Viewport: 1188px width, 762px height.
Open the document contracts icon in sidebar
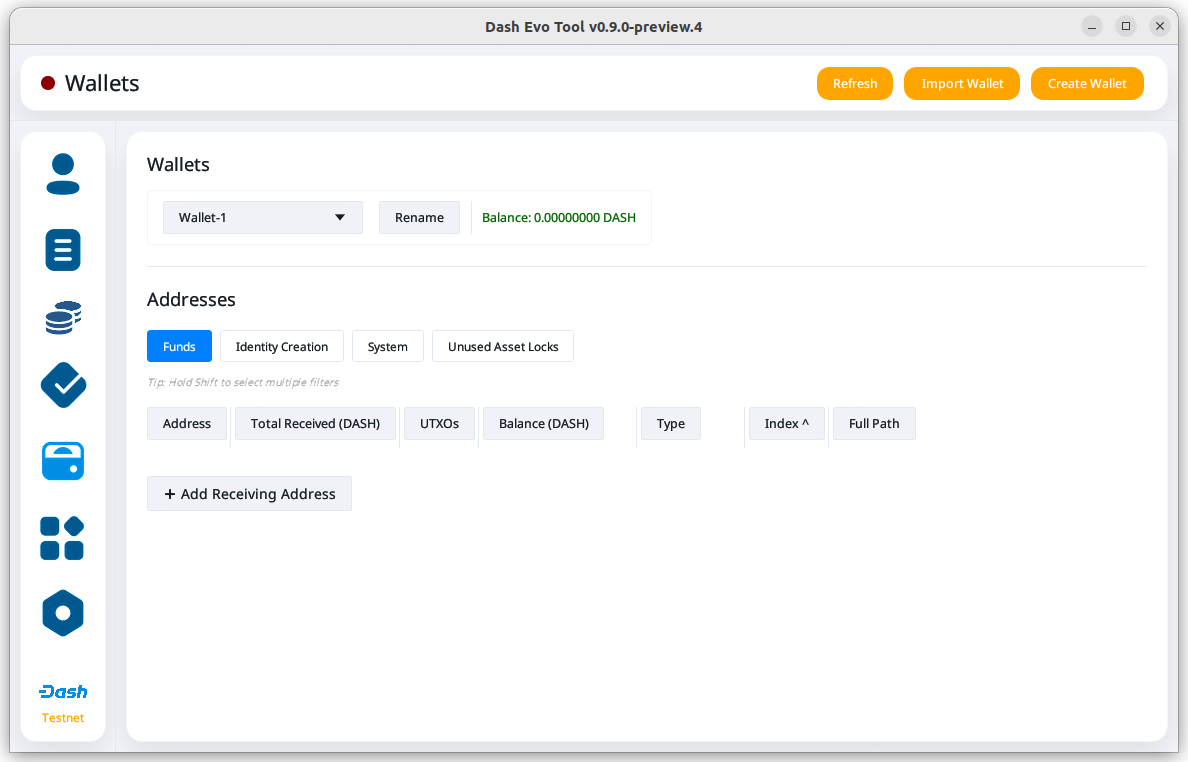tap(63, 250)
